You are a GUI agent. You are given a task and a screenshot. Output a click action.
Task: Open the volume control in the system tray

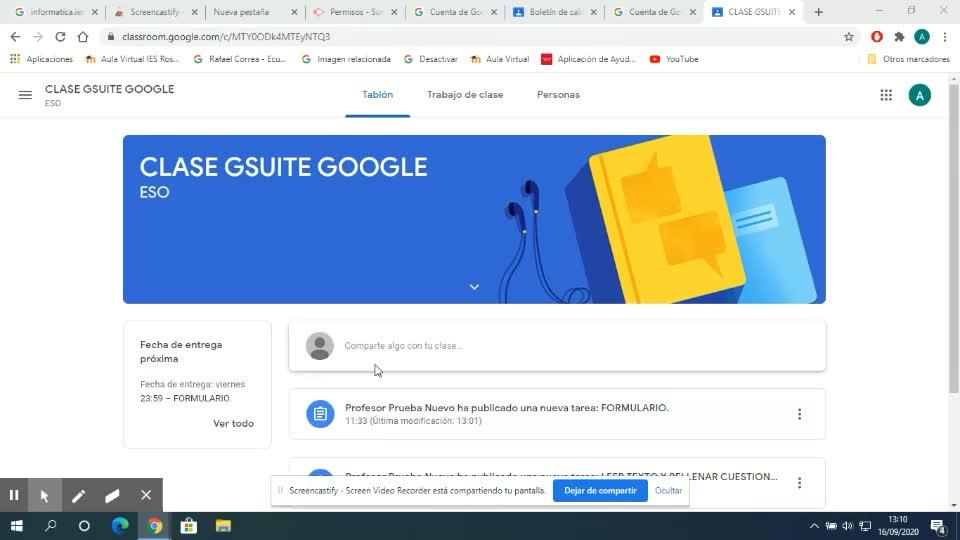click(x=847, y=526)
